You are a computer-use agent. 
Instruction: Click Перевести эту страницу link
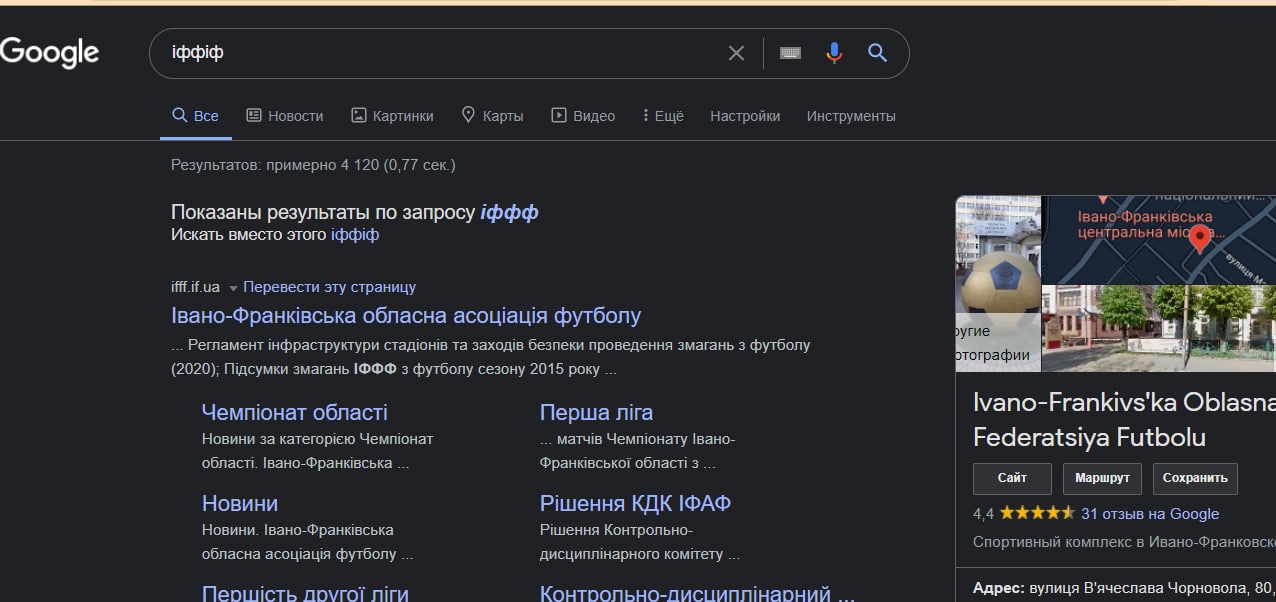pos(329,287)
